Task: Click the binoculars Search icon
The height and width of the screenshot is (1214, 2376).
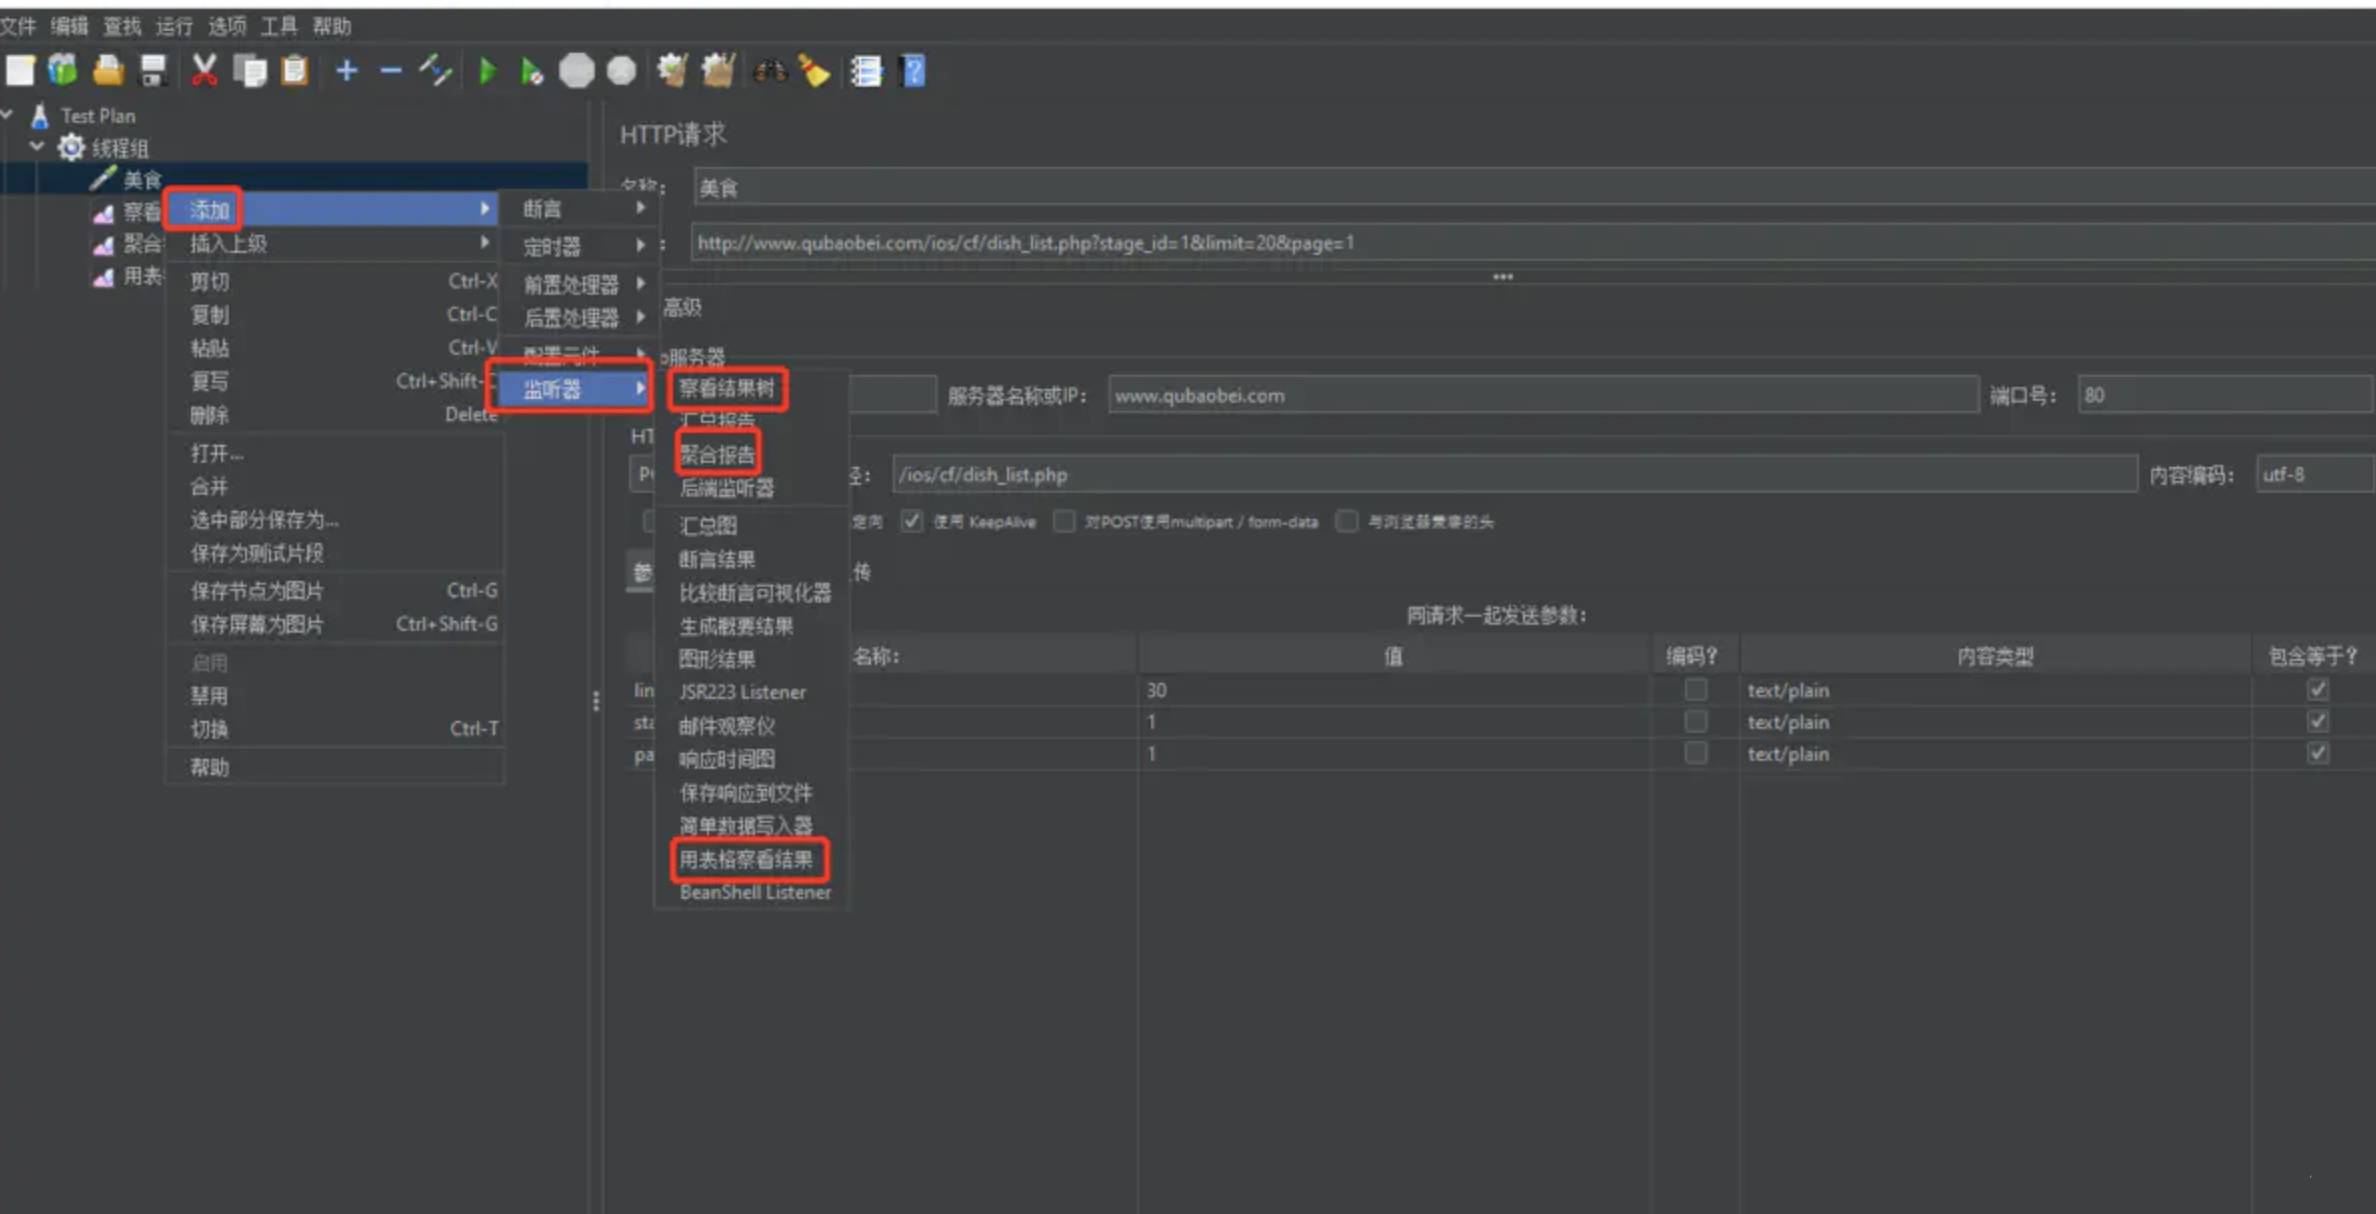Action: click(x=769, y=71)
